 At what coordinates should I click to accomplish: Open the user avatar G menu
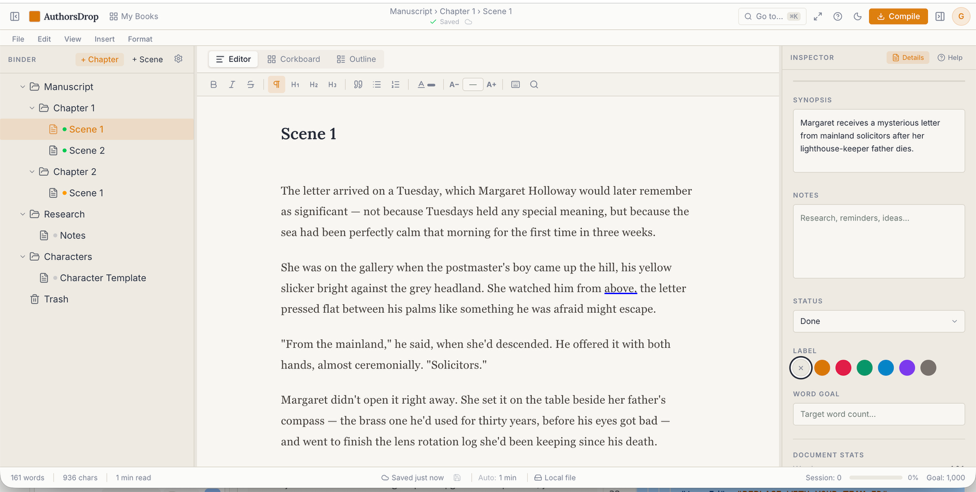[960, 16]
